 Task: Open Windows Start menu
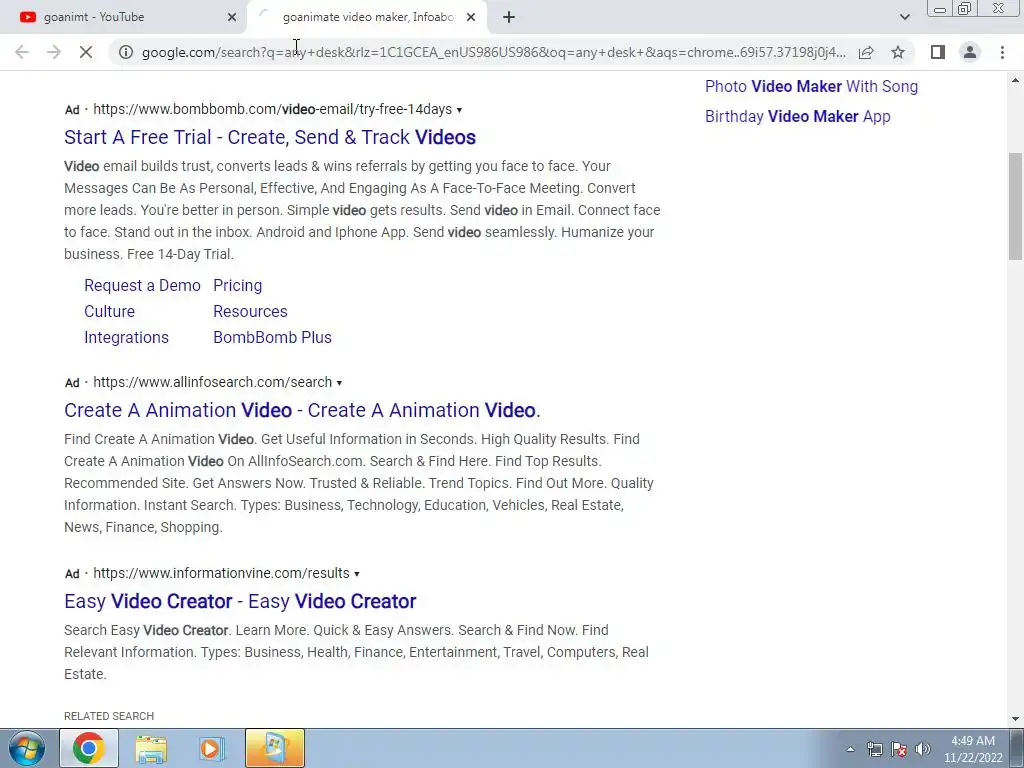pos(27,748)
